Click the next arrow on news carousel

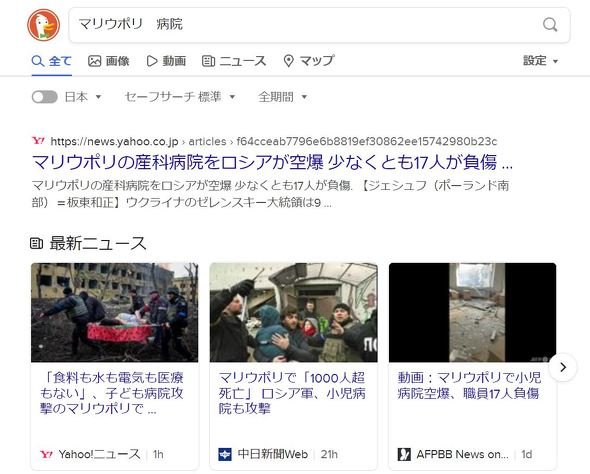(563, 367)
